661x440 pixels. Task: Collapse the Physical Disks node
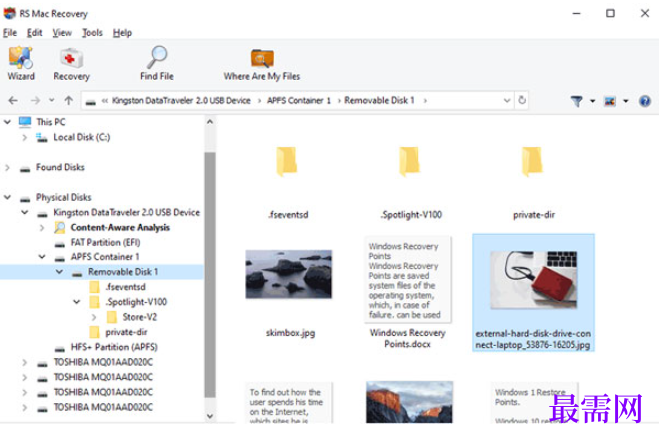coord(7,197)
